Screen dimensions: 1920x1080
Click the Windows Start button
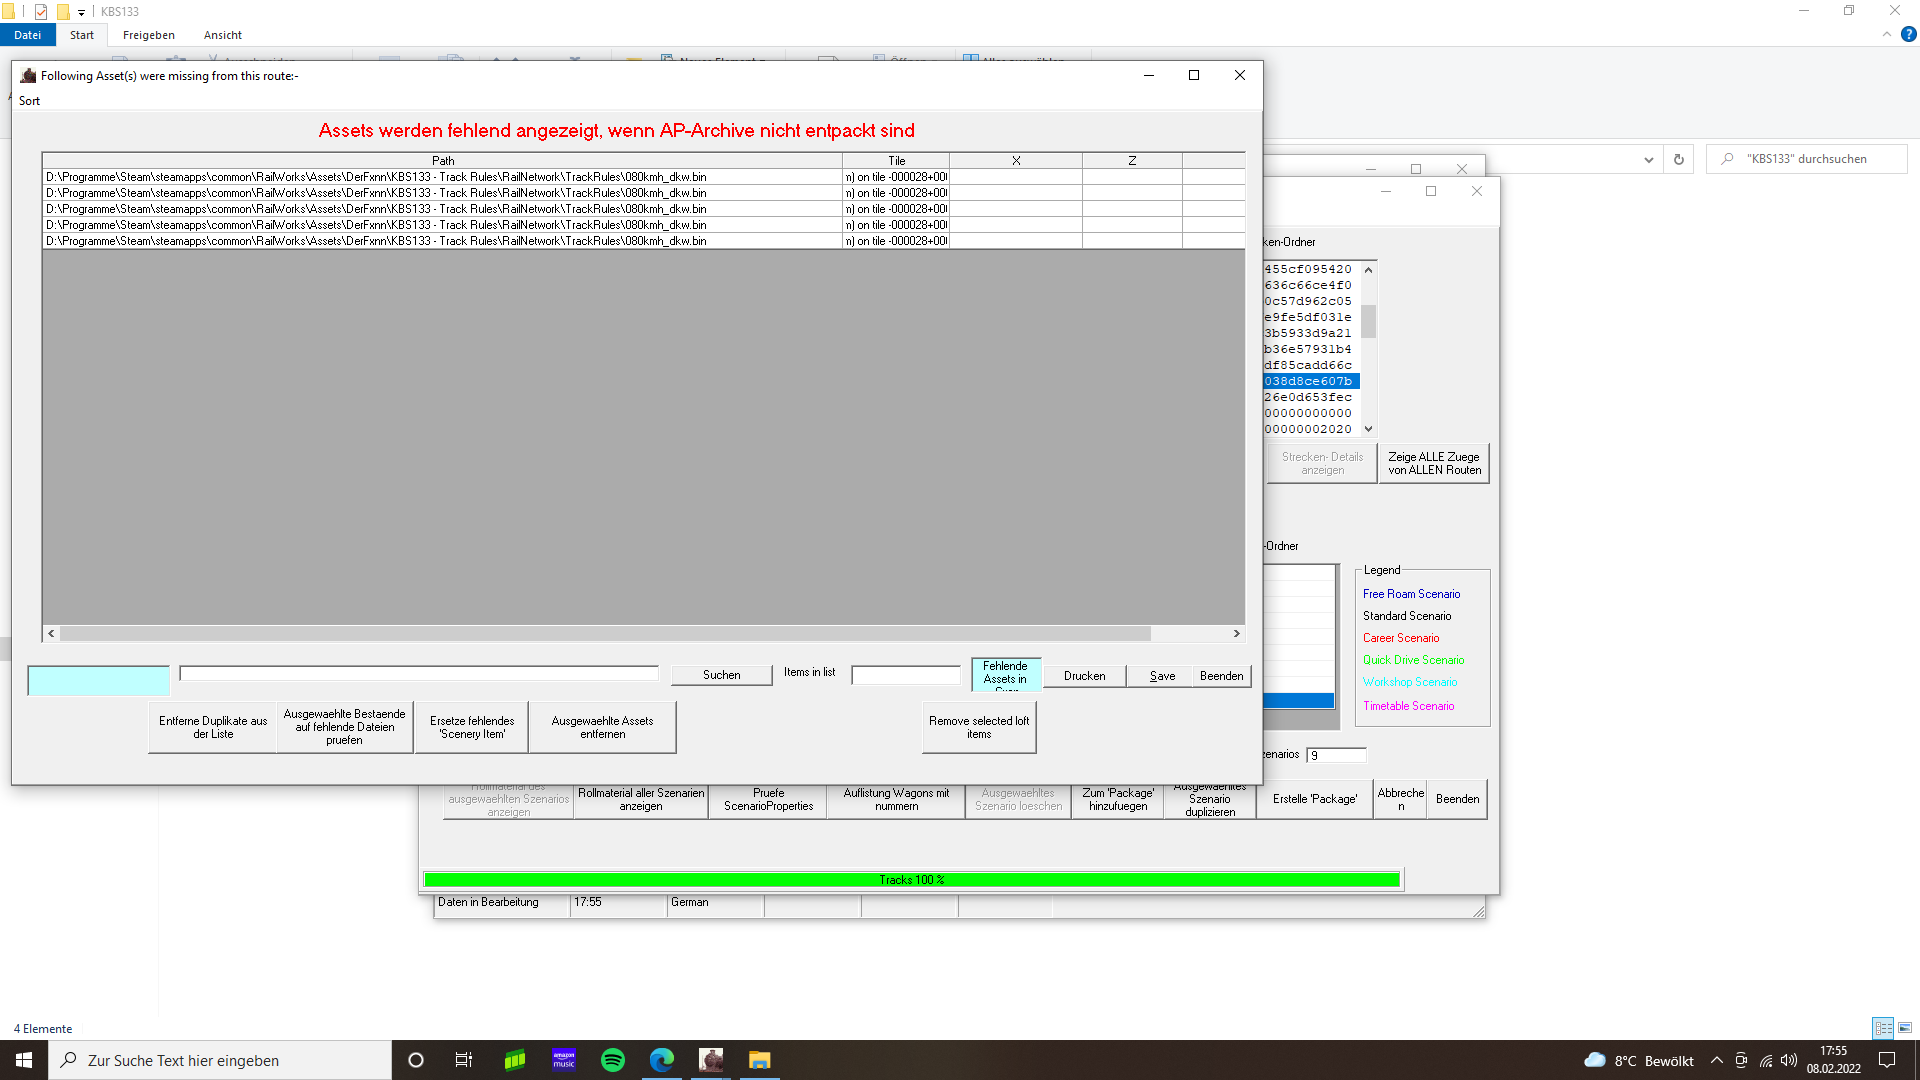pos(24,1060)
